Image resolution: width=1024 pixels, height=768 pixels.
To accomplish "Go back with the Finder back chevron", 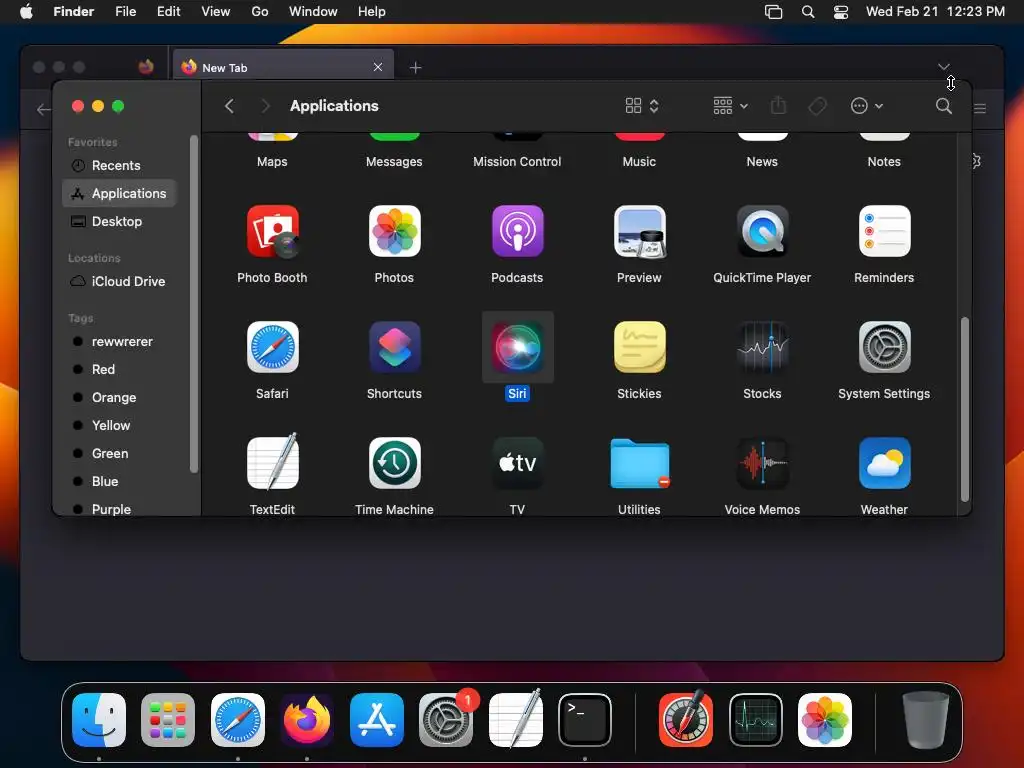I will click(229, 106).
